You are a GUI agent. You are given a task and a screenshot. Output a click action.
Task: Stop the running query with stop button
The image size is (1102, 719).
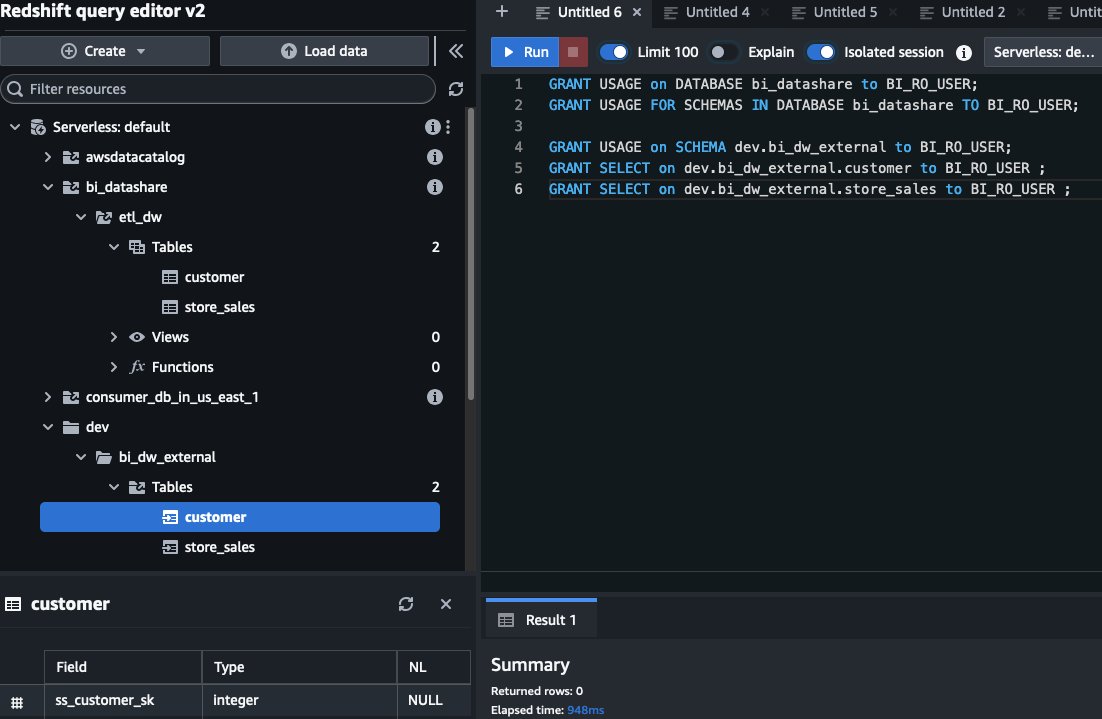[573, 52]
